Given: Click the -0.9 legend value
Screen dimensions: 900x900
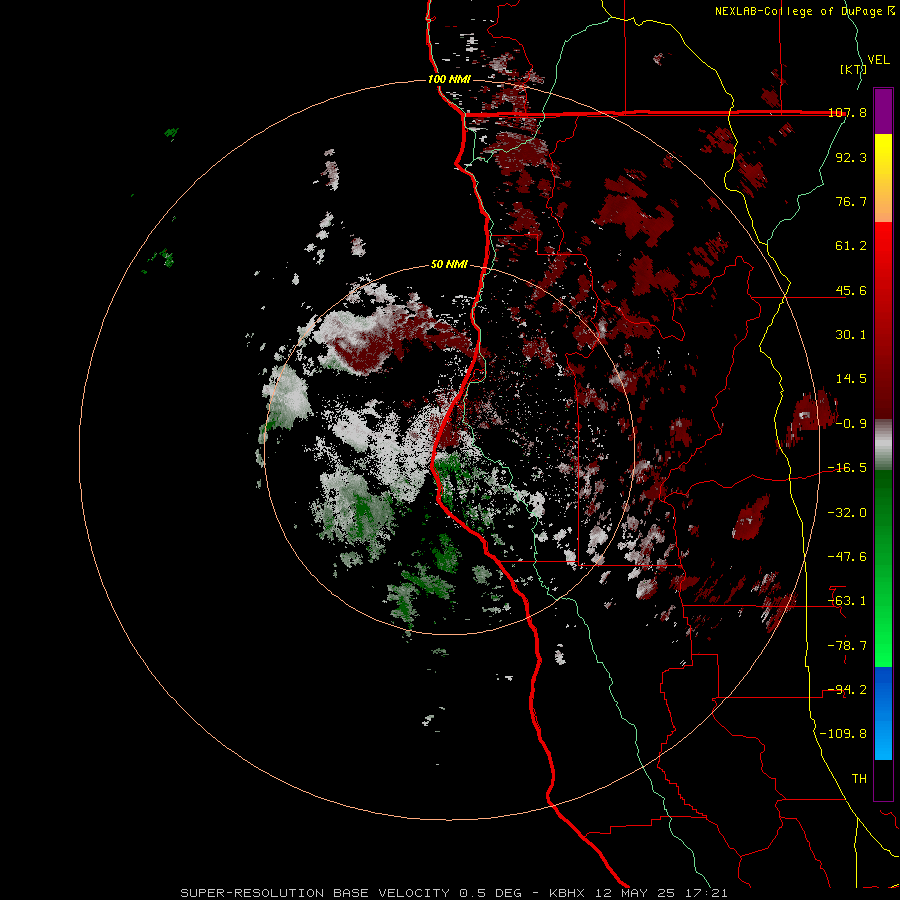Looking at the screenshot, I should [851, 424].
